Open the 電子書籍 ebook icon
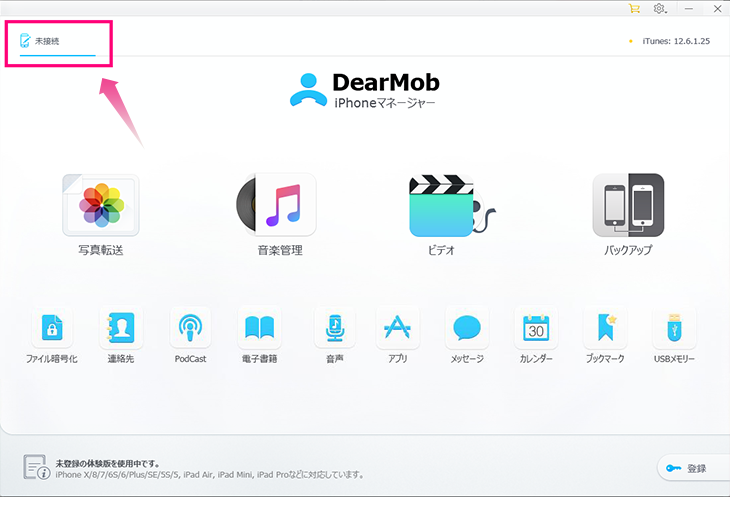This screenshot has width=730, height=510. pyautogui.click(x=259, y=327)
